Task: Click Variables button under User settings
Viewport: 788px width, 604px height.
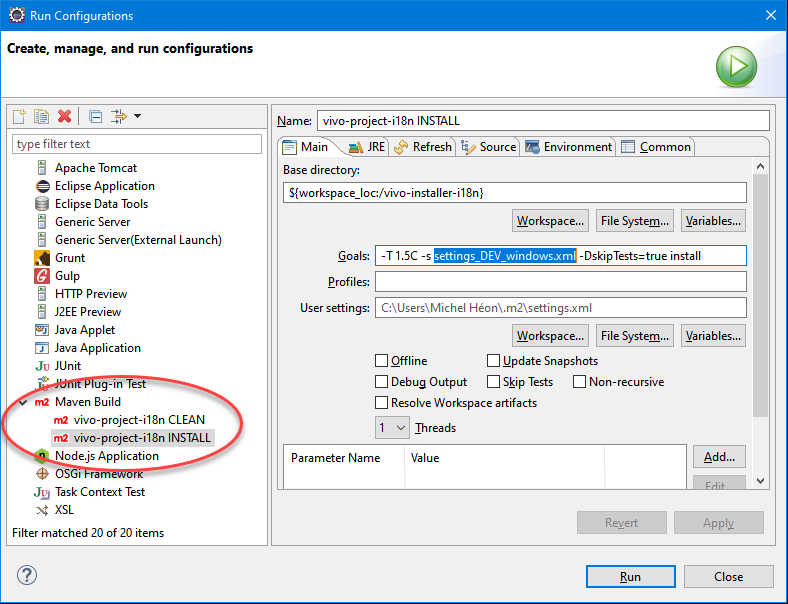Action: 713,336
